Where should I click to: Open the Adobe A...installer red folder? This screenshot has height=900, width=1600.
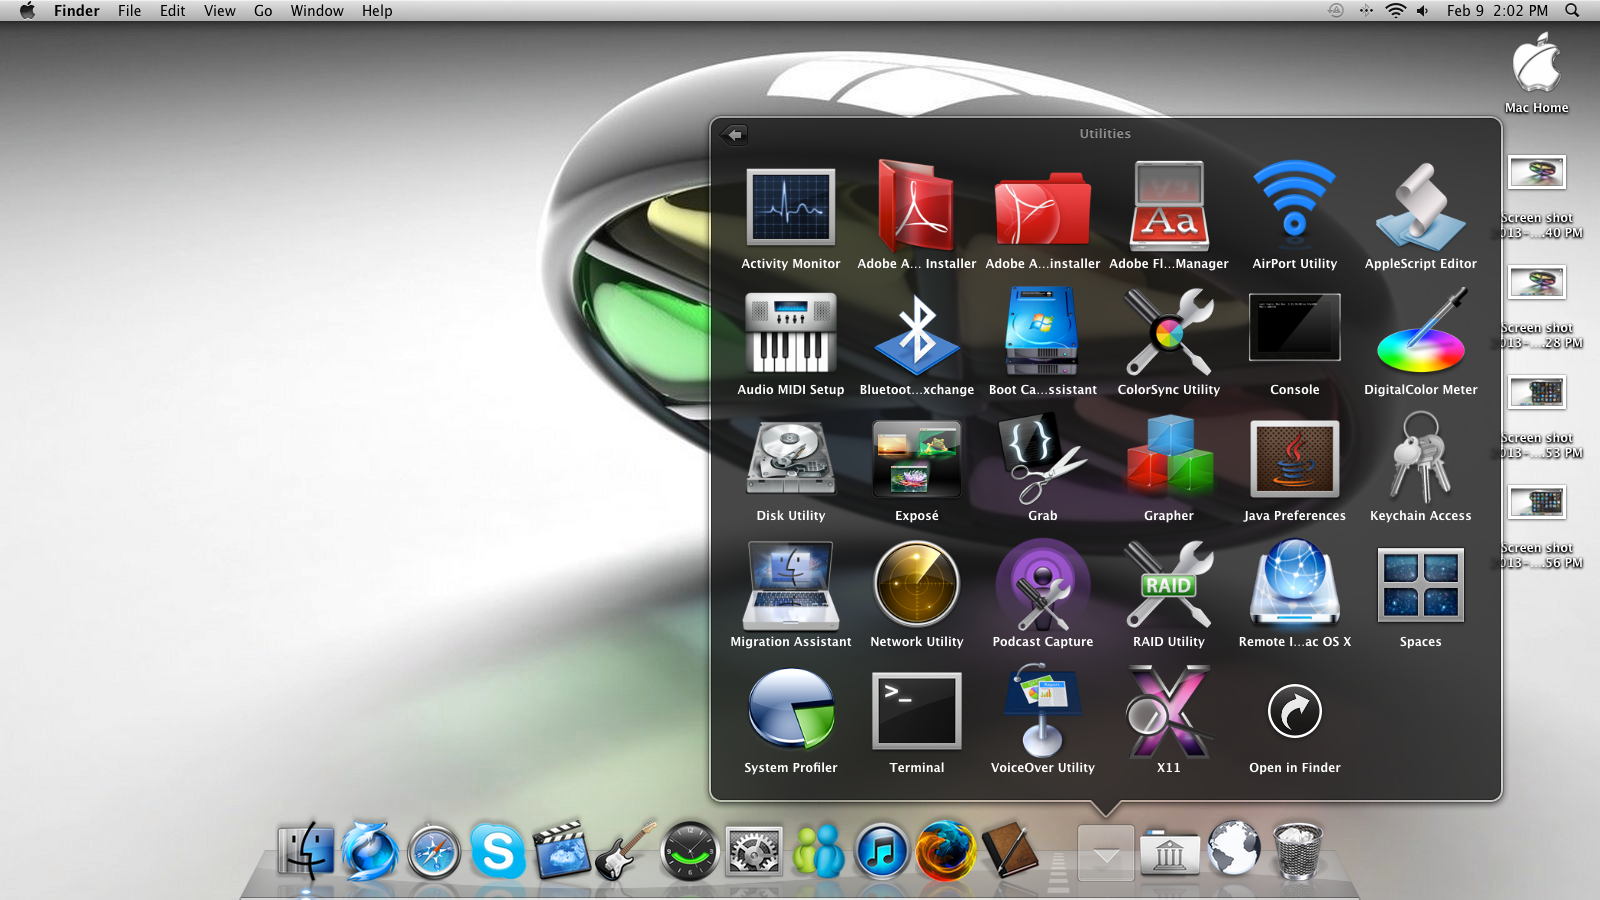point(1042,208)
